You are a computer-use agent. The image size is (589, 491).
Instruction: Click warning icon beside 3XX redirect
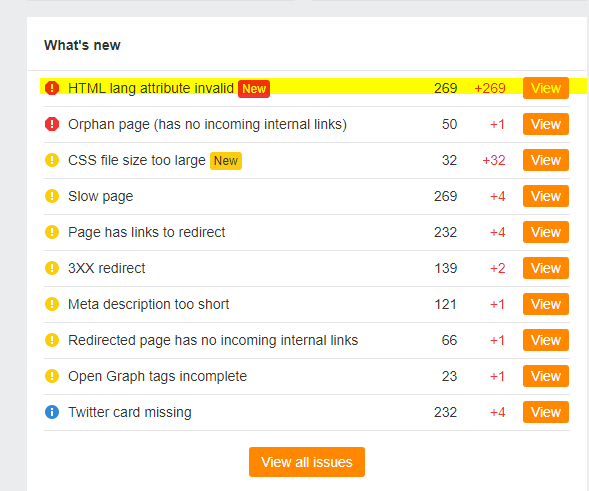(x=52, y=268)
